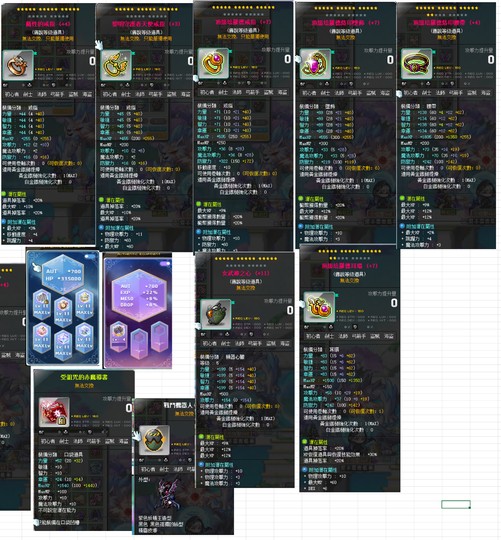
Task: Click the green mechanical heart icon
Action: 215,314
